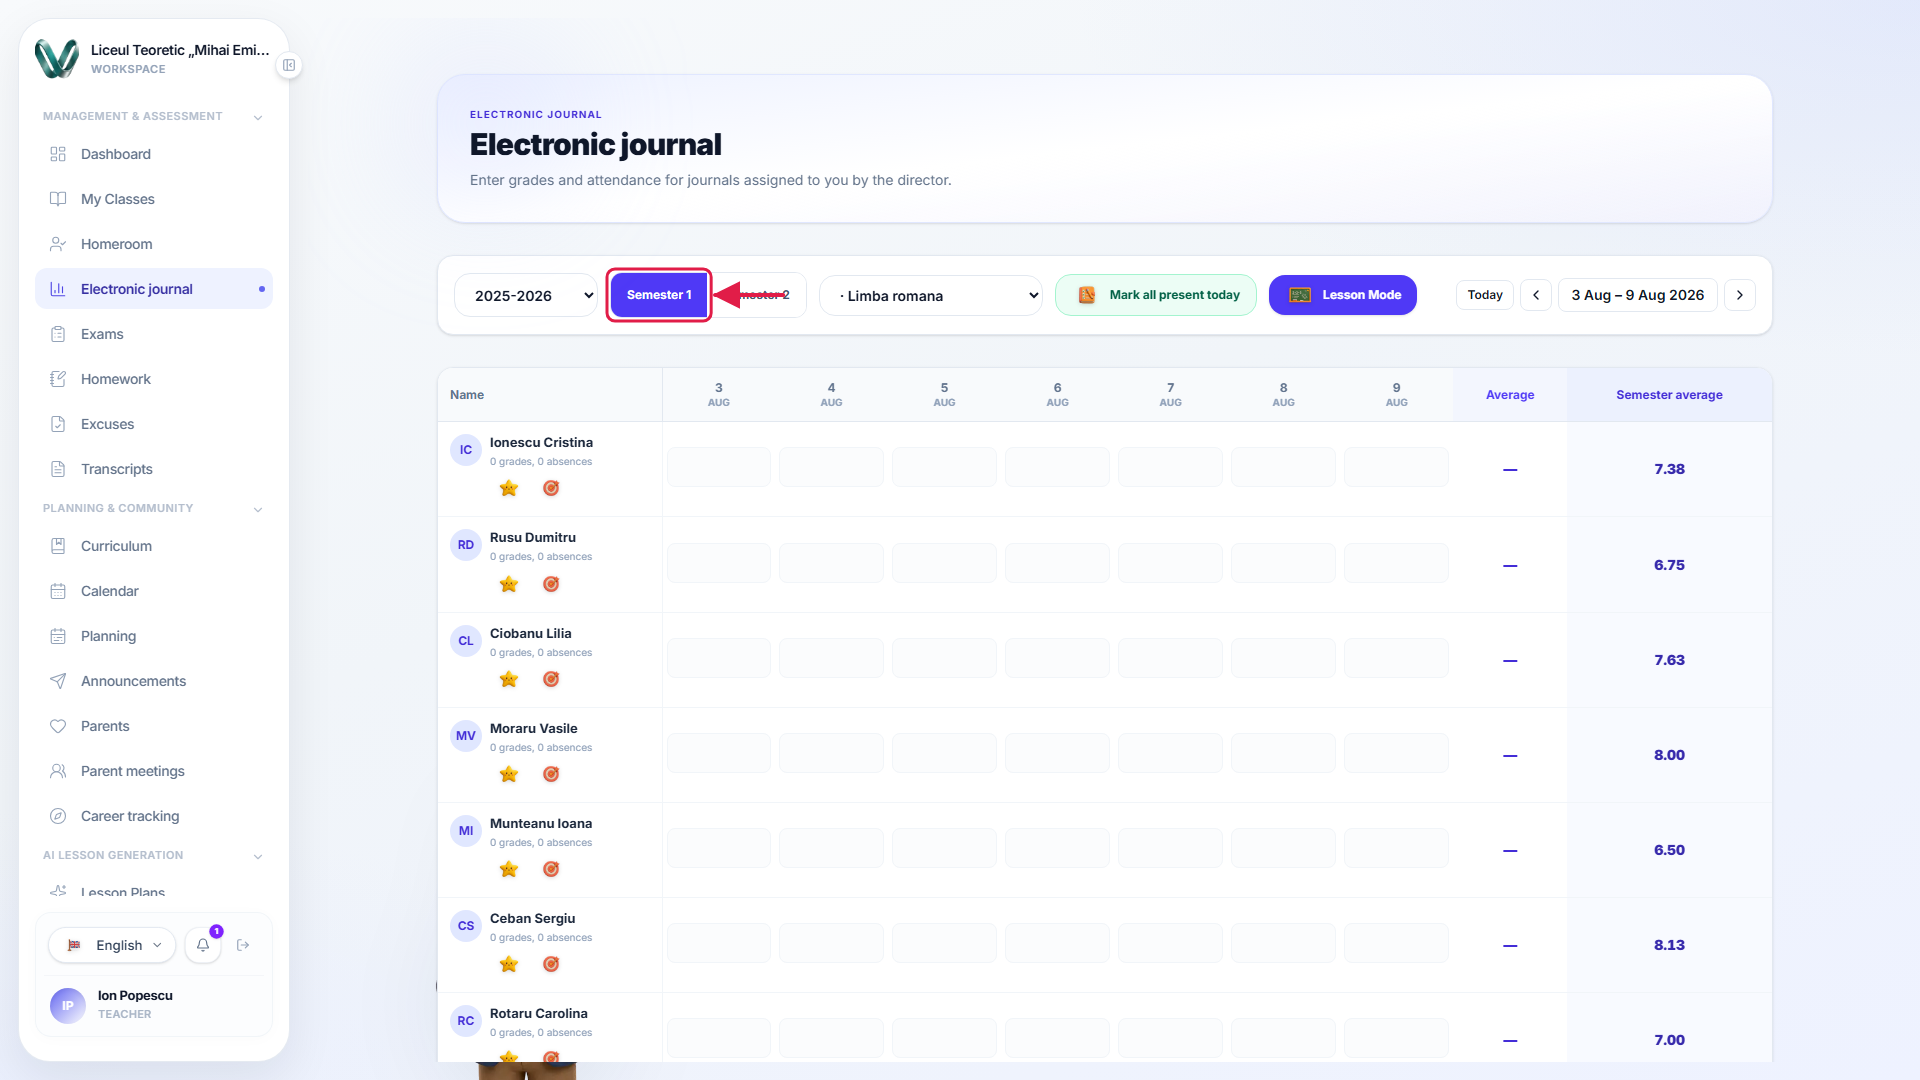Go to next week arrow
The height and width of the screenshot is (1080, 1920).
tap(1740, 295)
